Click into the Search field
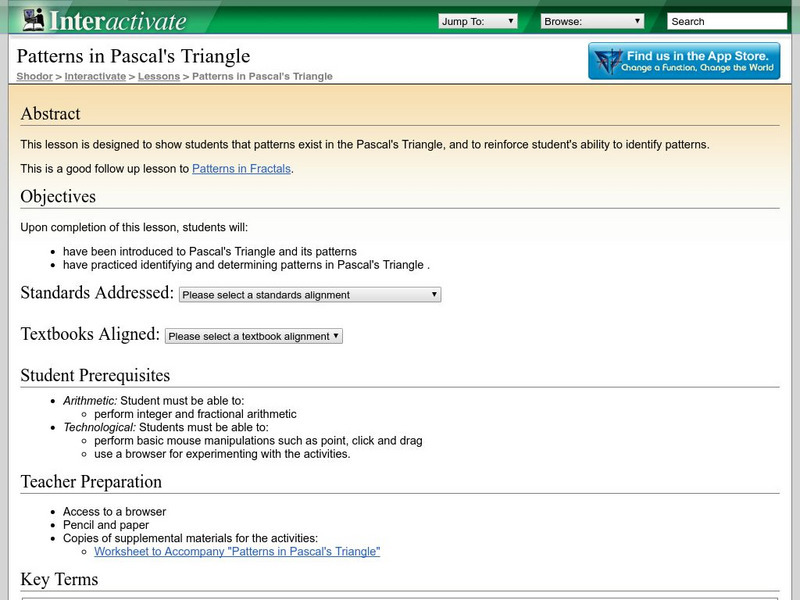The height and width of the screenshot is (600, 800). click(727, 21)
